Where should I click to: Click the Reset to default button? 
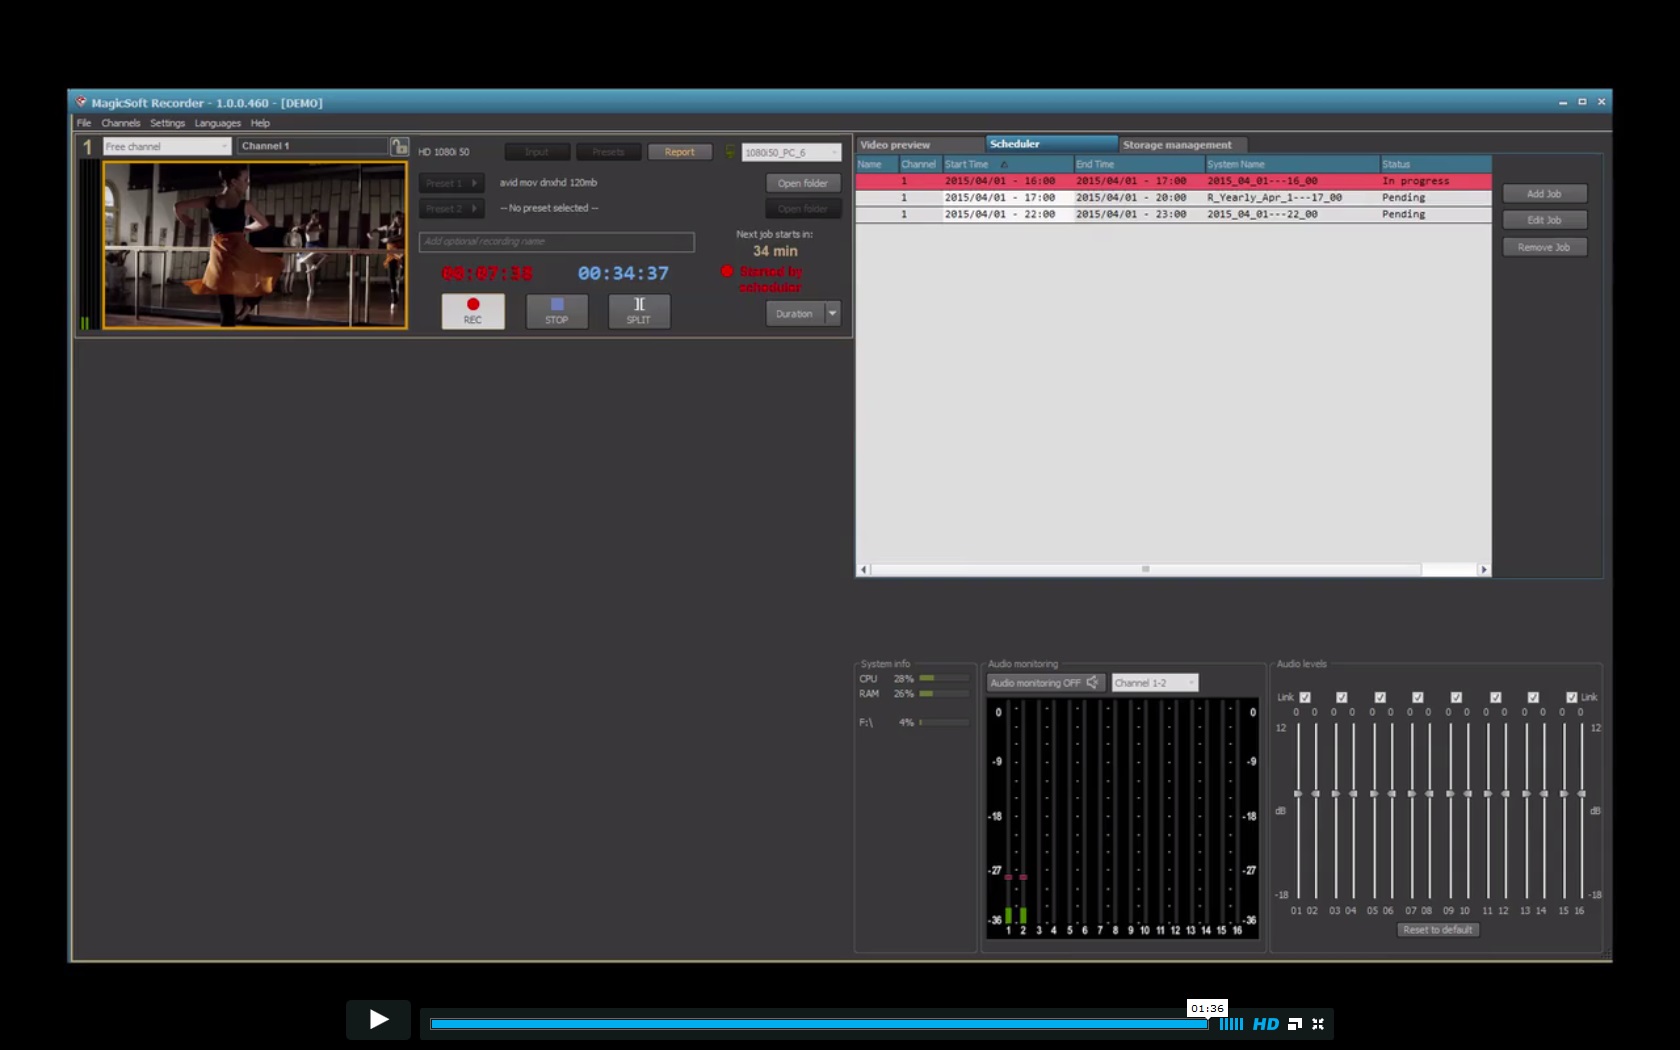[1438, 929]
